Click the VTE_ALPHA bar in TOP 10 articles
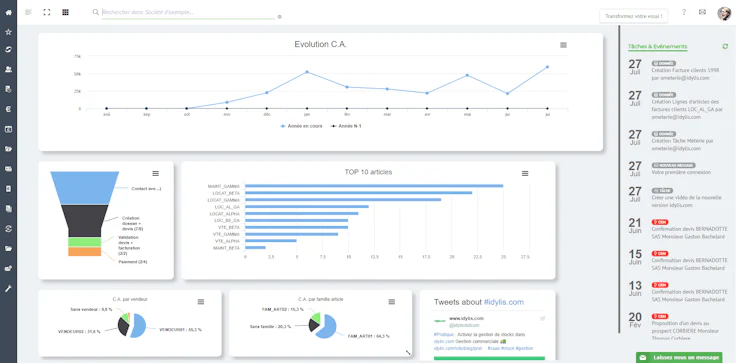736x363 pixels. coord(271,240)
